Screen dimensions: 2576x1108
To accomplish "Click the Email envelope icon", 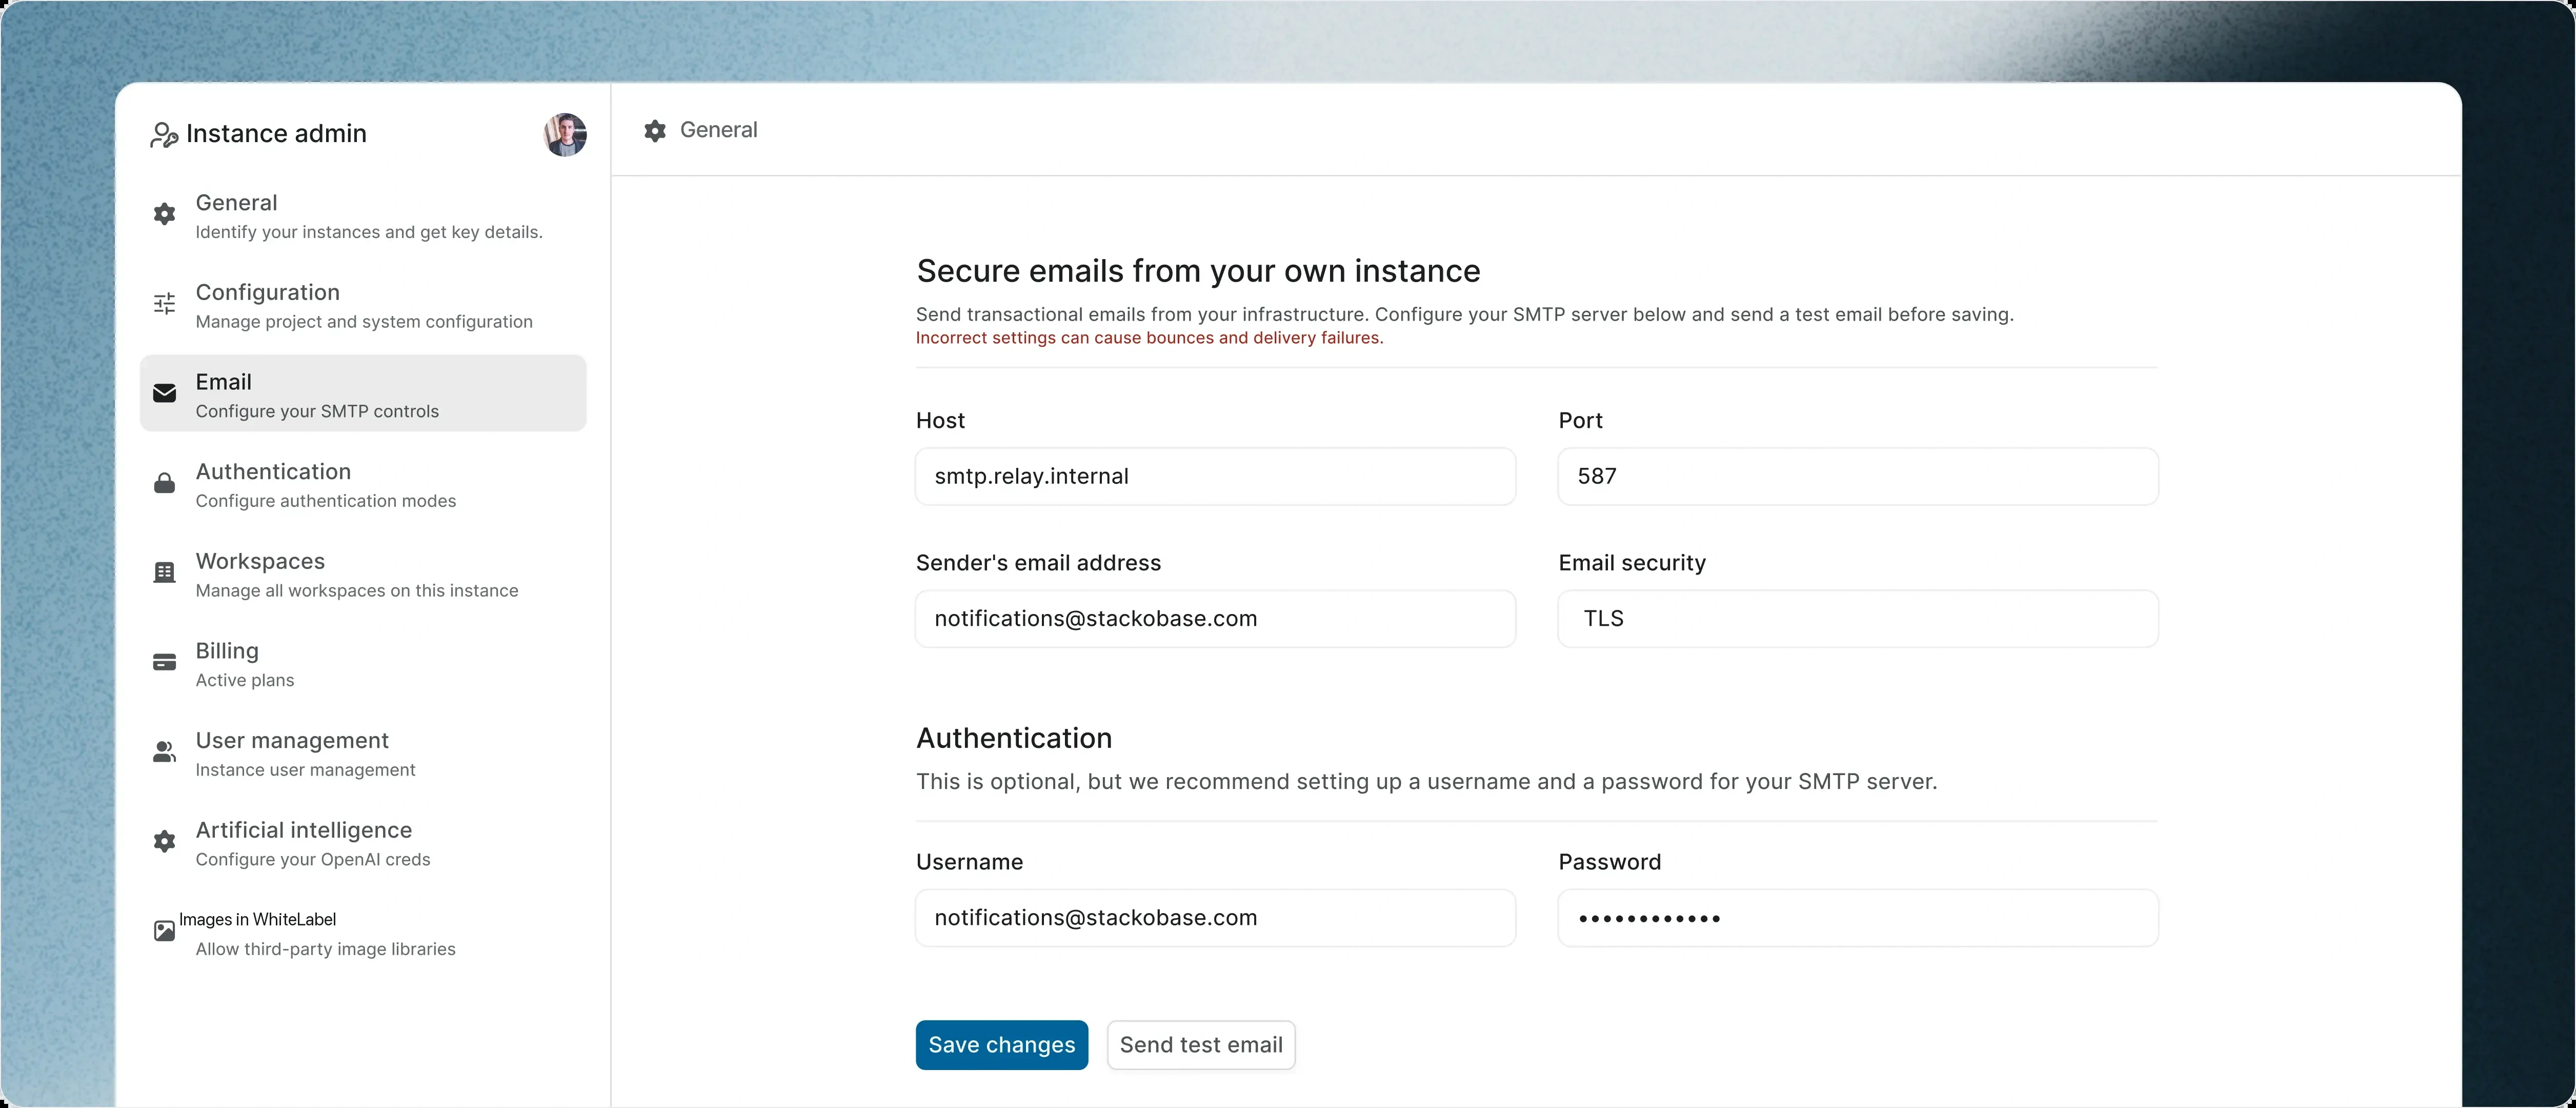I will [164, 393].
